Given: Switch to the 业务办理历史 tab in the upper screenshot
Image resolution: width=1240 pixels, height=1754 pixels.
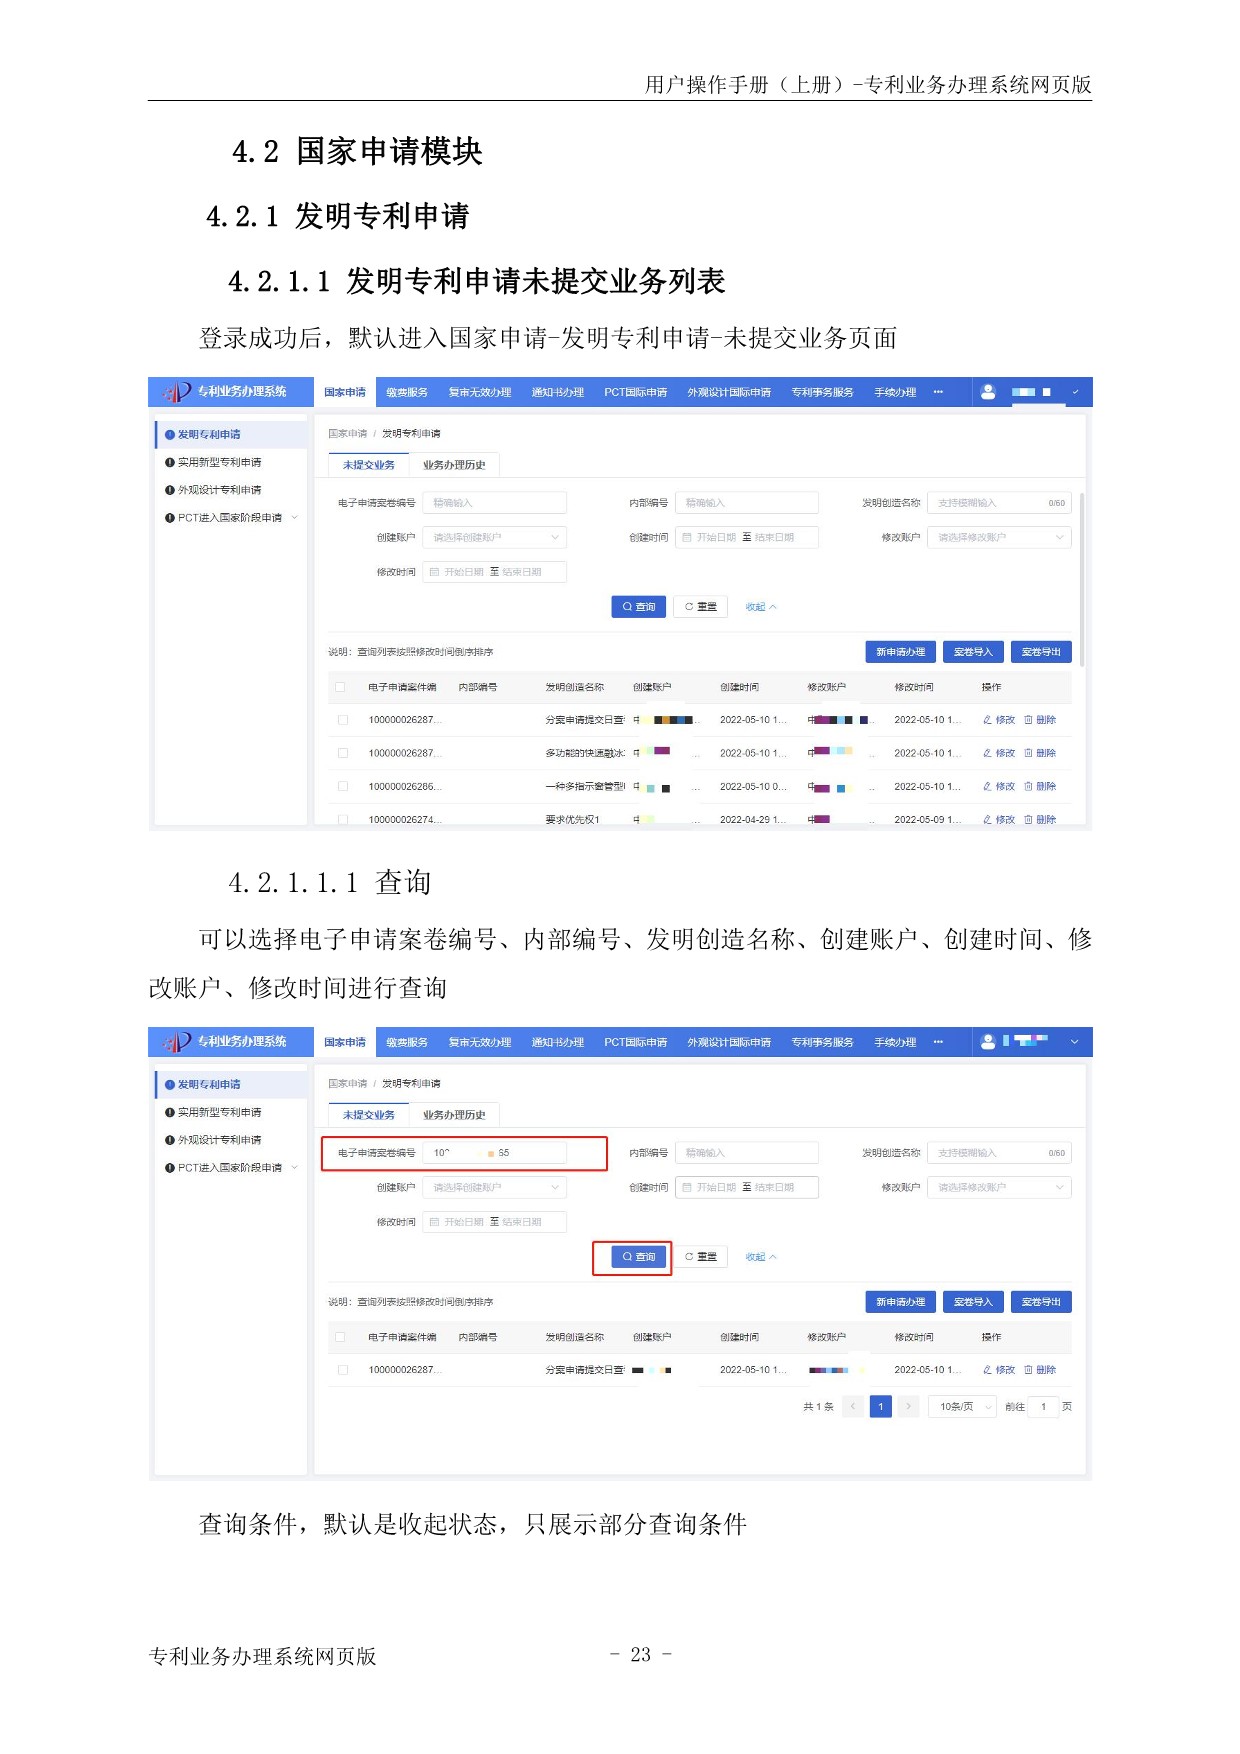Looking at the screenshot, I should [x=454, y=465].
